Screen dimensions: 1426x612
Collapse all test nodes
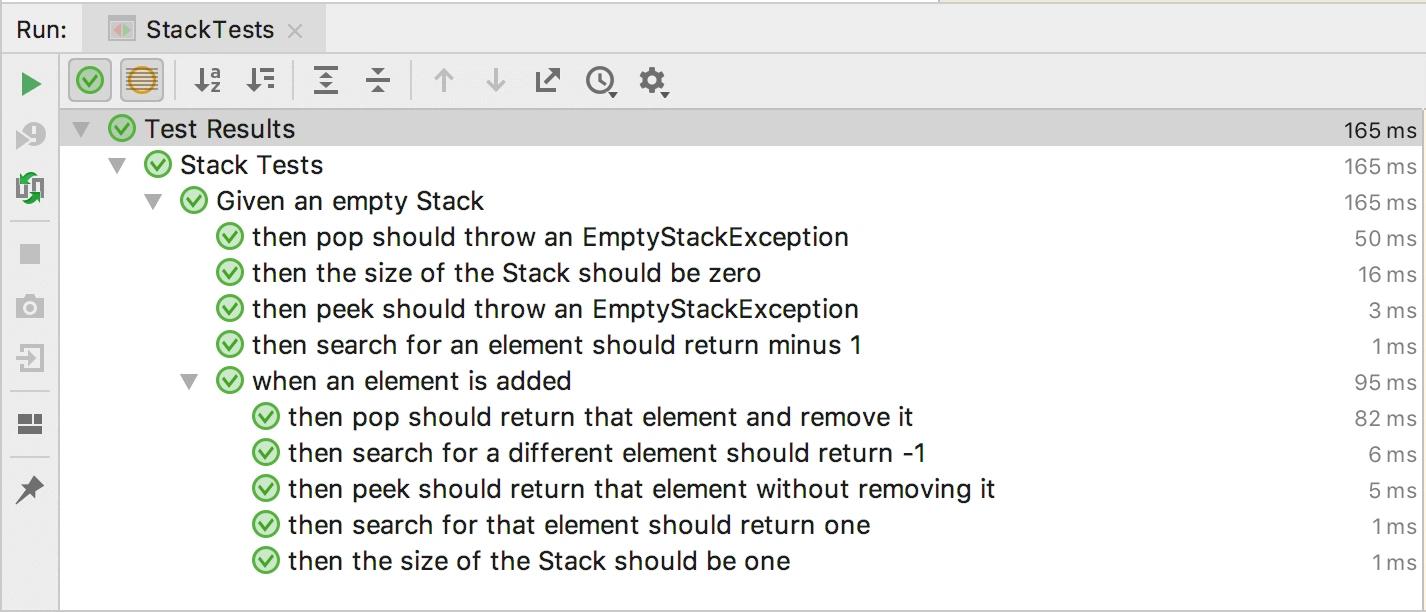[378, 81]
